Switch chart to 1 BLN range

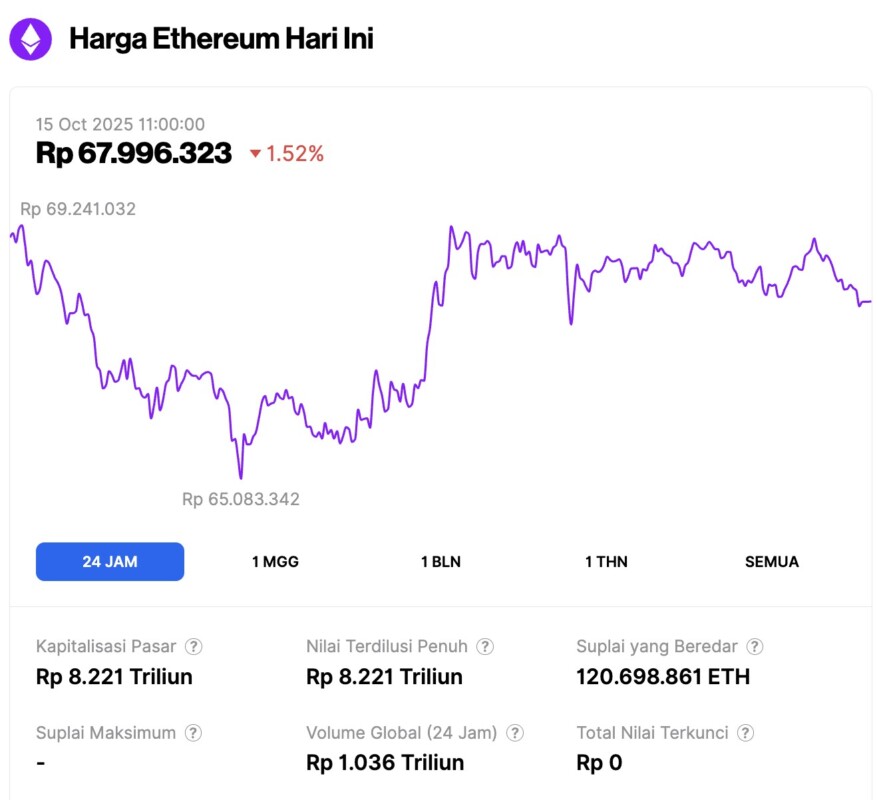(441, 562)
